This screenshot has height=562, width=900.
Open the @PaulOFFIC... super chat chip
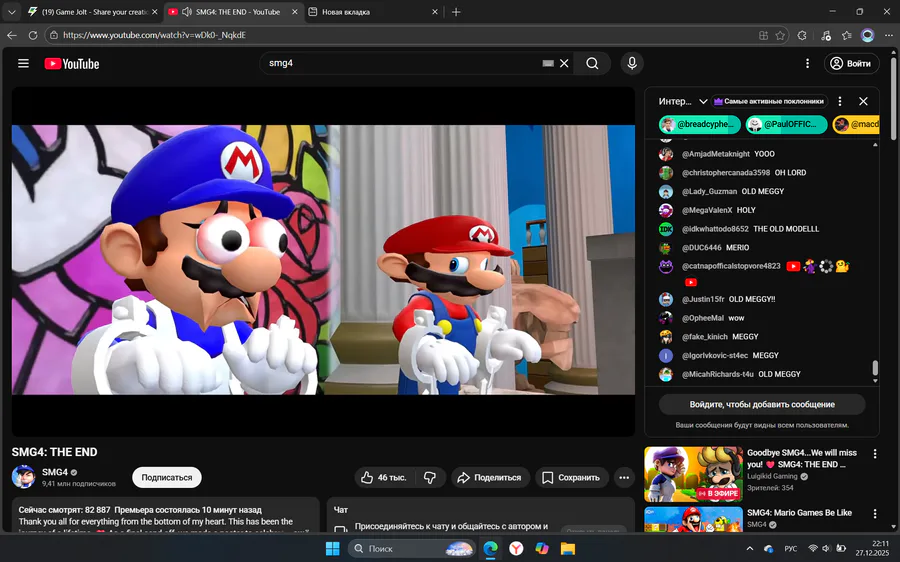pos(786,124)
